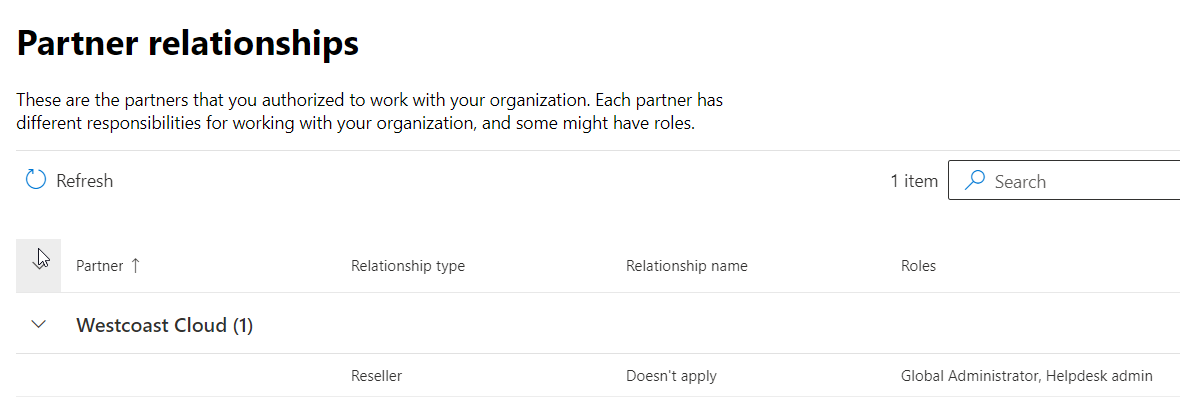Open the Global Administrator, Helpdesk admin roles
The image size is (1180, 398).
pos(1026,375)
